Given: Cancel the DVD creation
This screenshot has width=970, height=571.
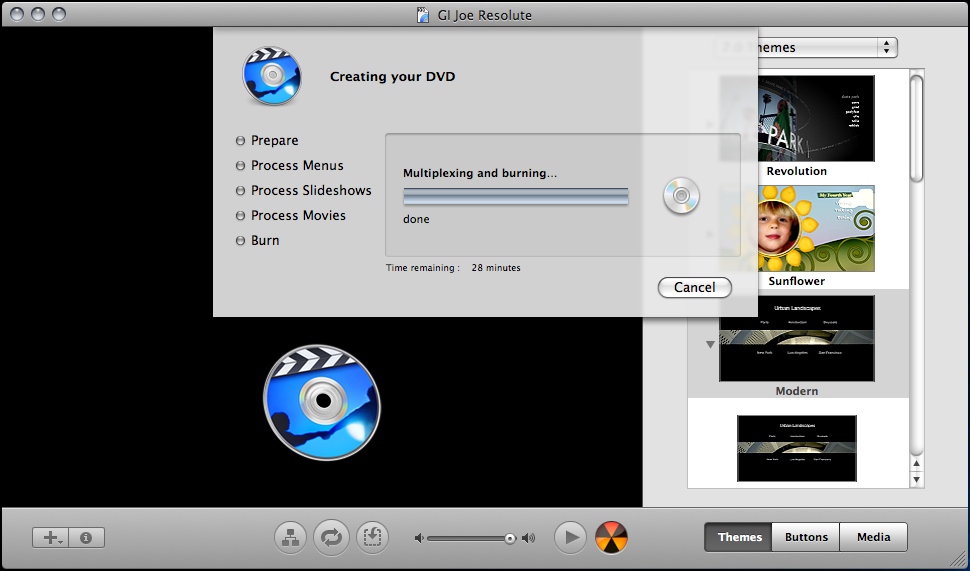Looking at the screenshot, I should point(695,287).
